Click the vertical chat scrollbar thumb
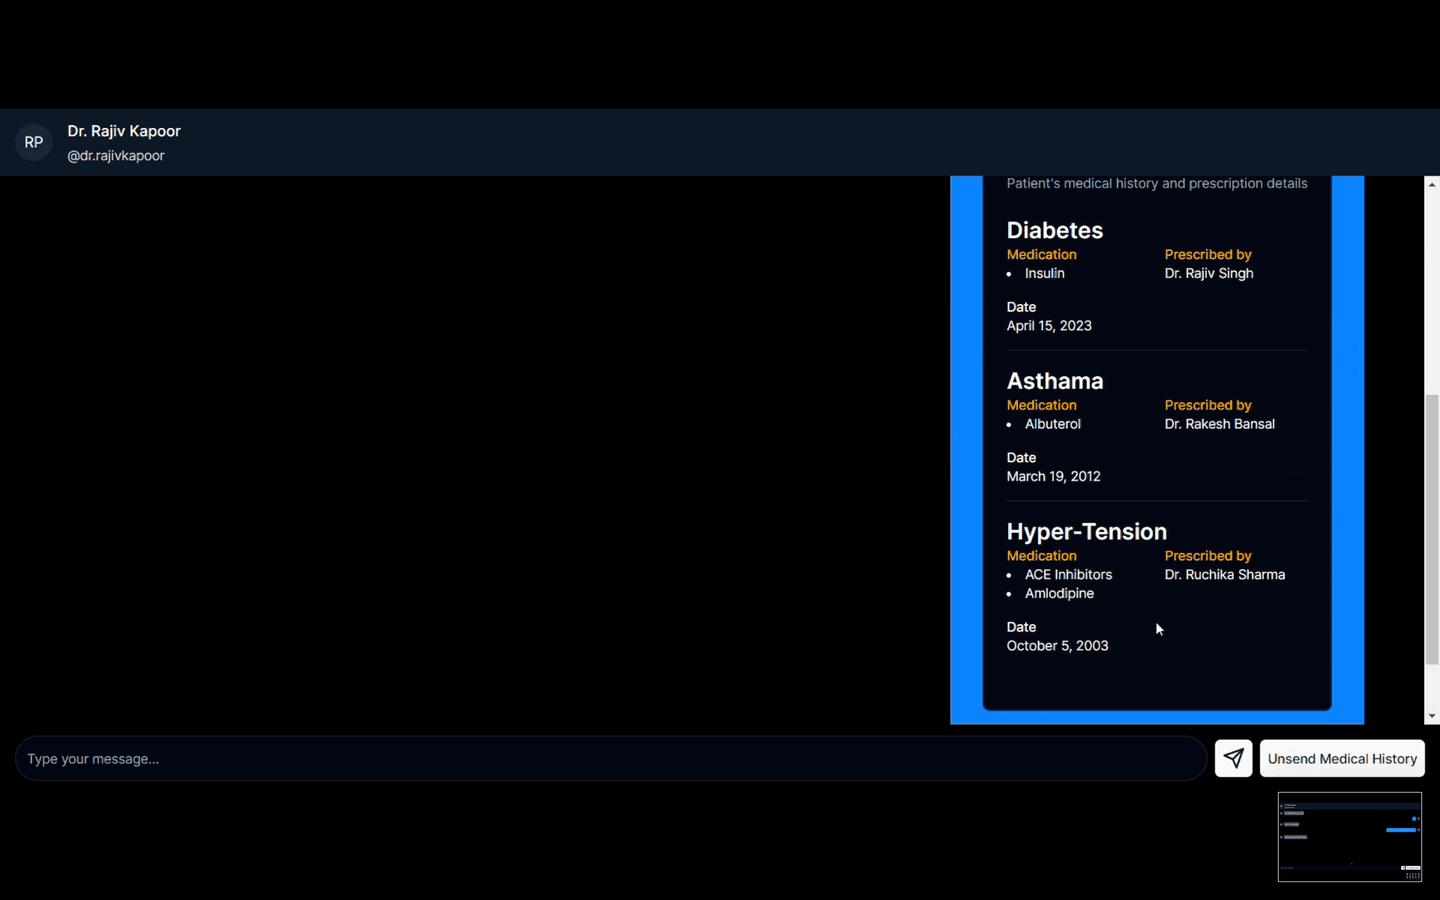Viewport: 1440px width, 900px height. click(x=1432, y=530)
